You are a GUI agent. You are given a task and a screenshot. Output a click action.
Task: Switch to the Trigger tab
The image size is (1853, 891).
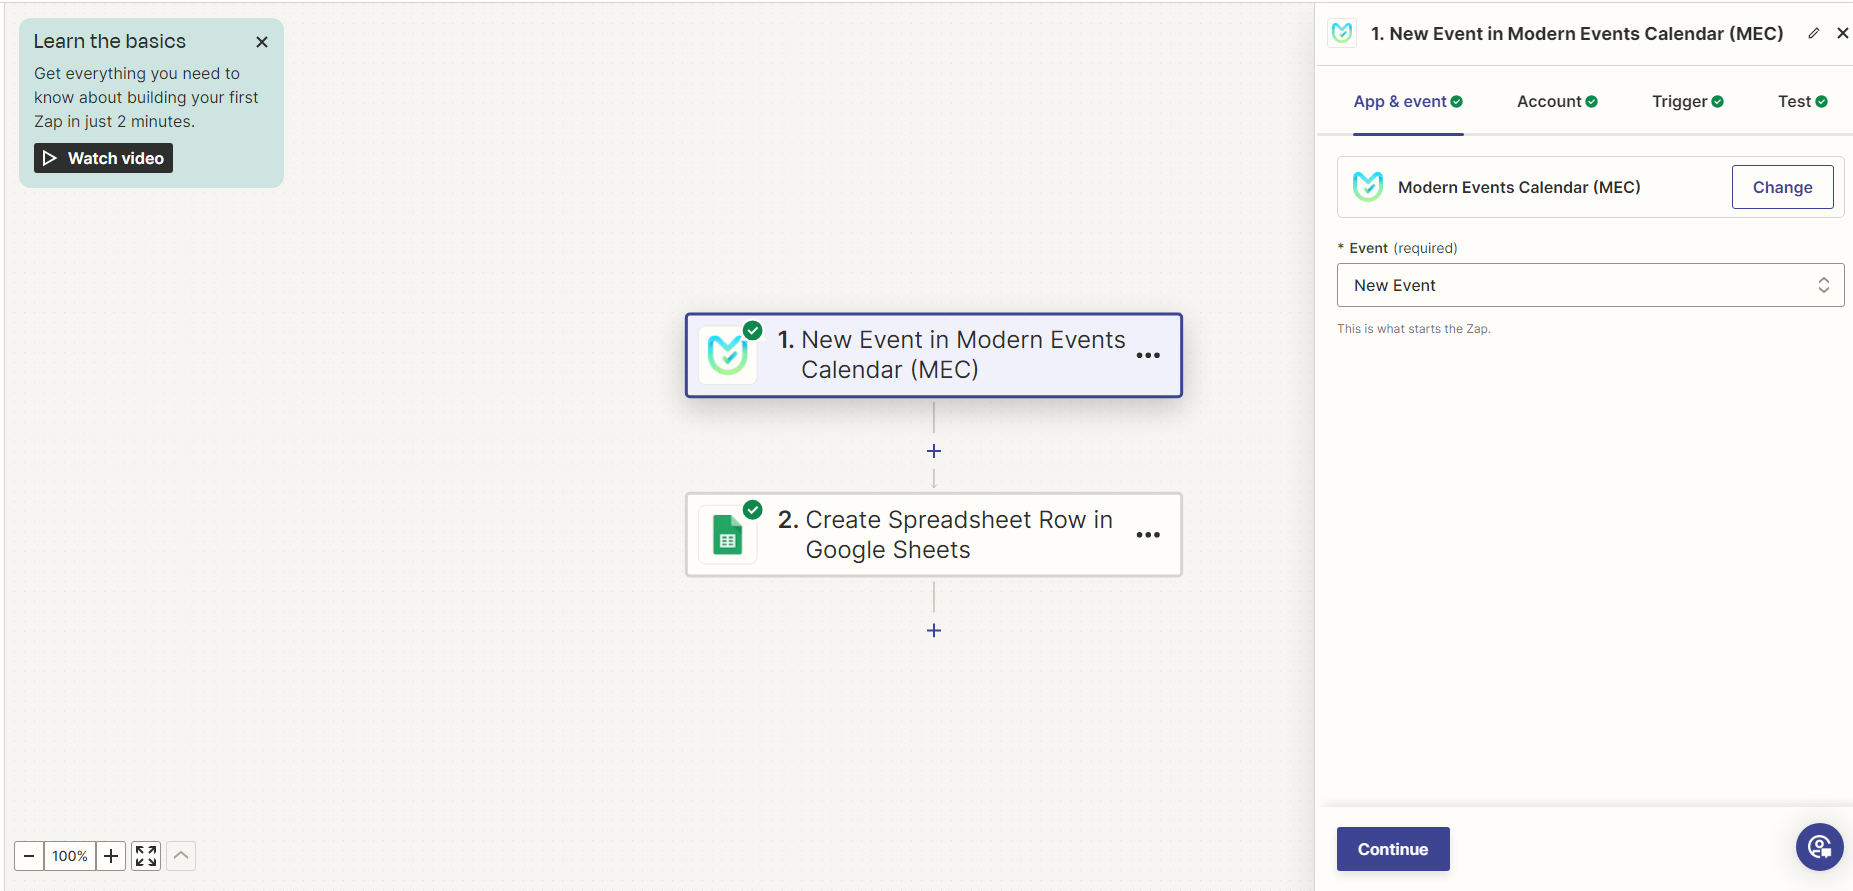(x=1687, y=101)
